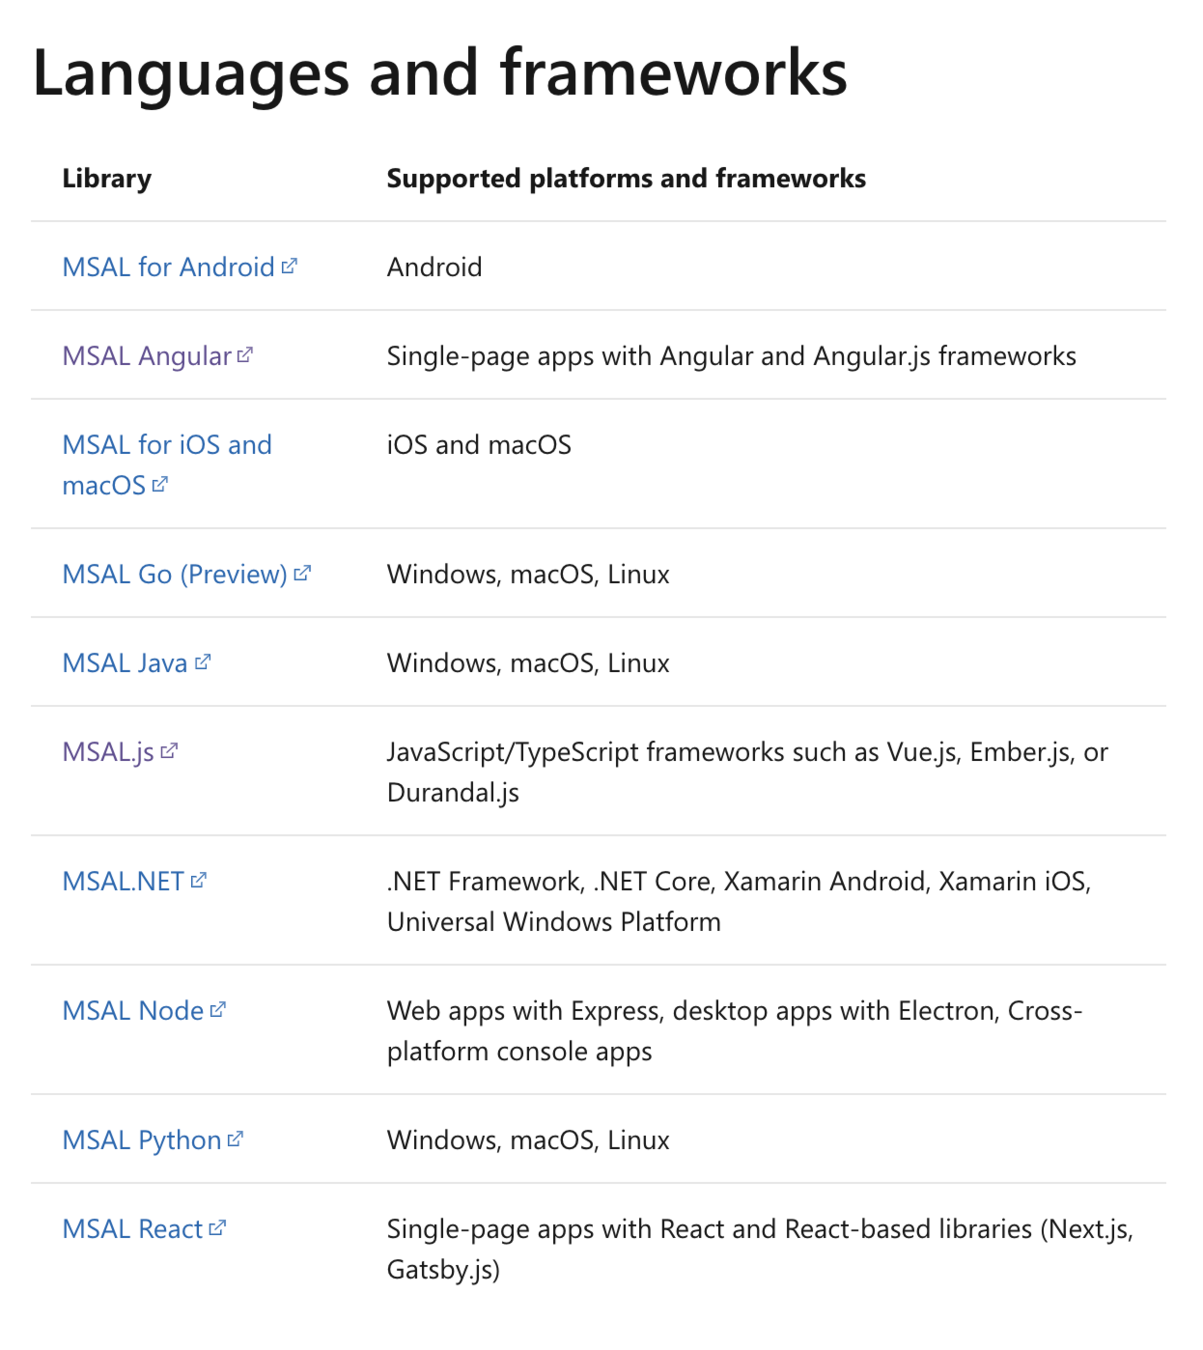
Task: Click the JavaScript/TypeScript frameworks cell
Action: (747, 772)
